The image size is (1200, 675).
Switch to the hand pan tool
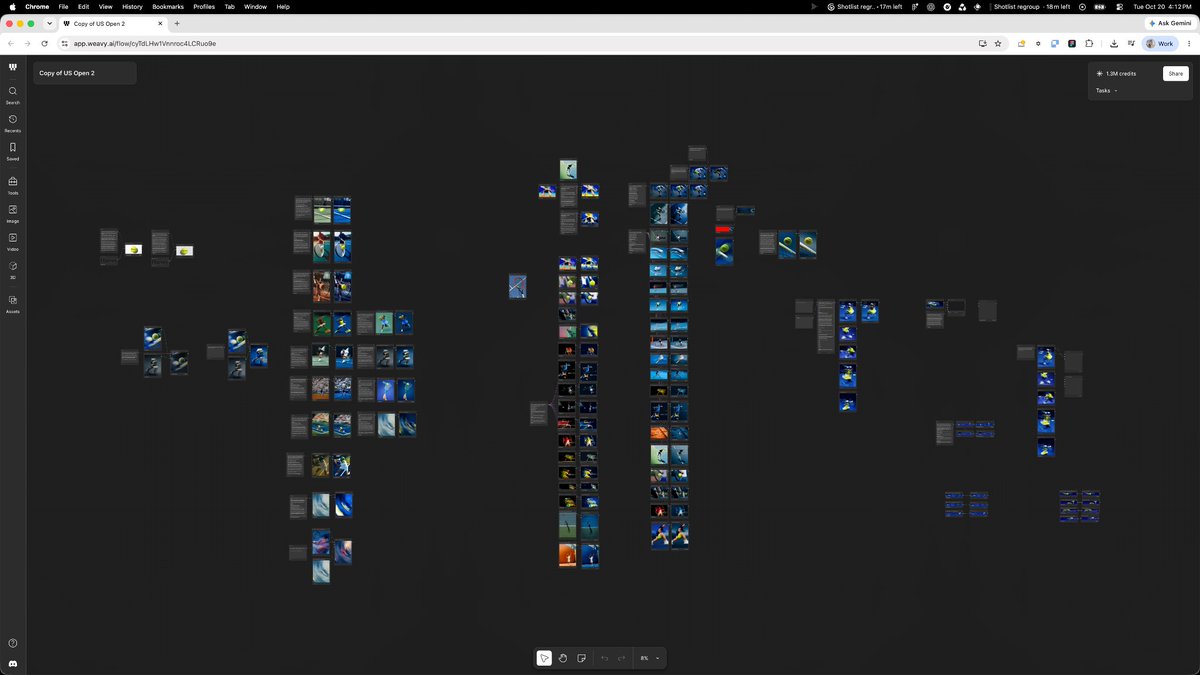[x=563, y=658]
